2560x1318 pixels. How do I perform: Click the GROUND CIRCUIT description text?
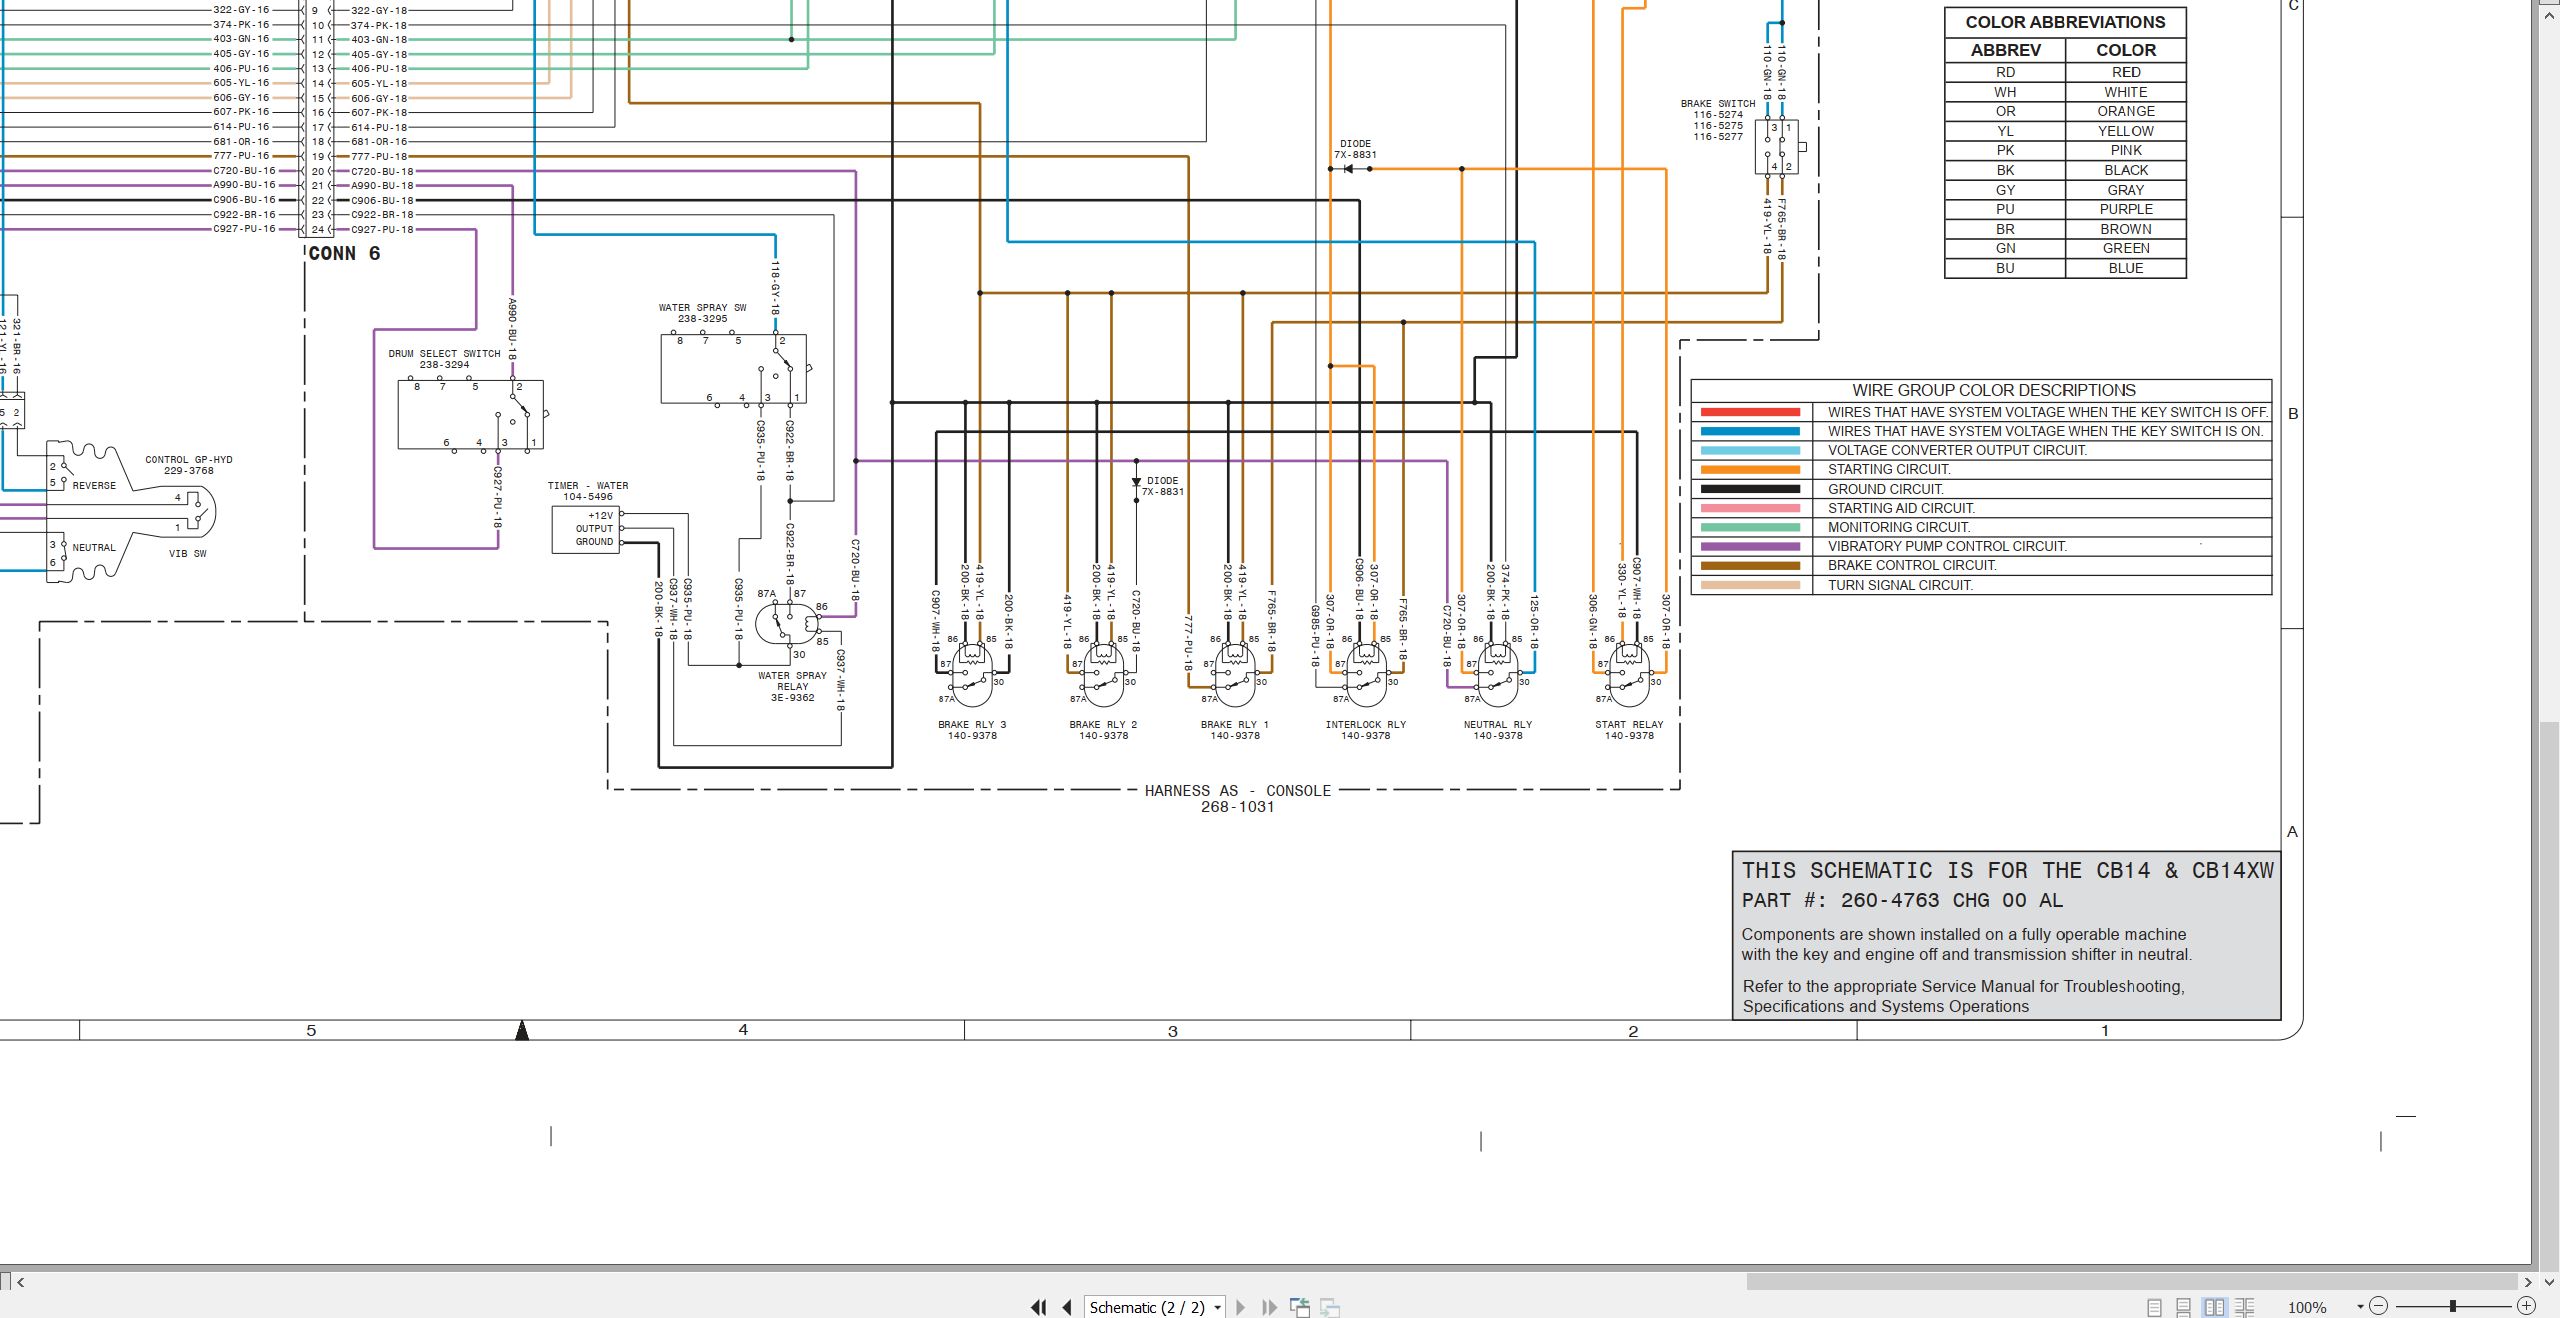[1886, 489]
